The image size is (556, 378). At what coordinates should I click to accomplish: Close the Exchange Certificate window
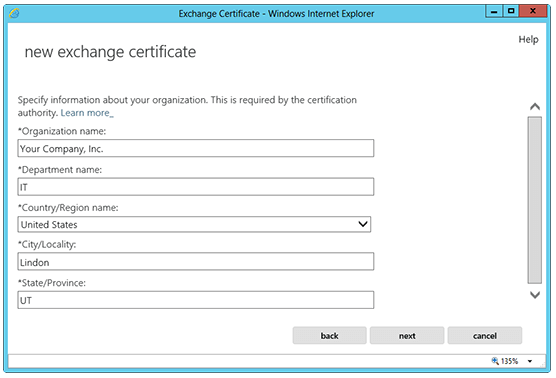click(533, 11)
